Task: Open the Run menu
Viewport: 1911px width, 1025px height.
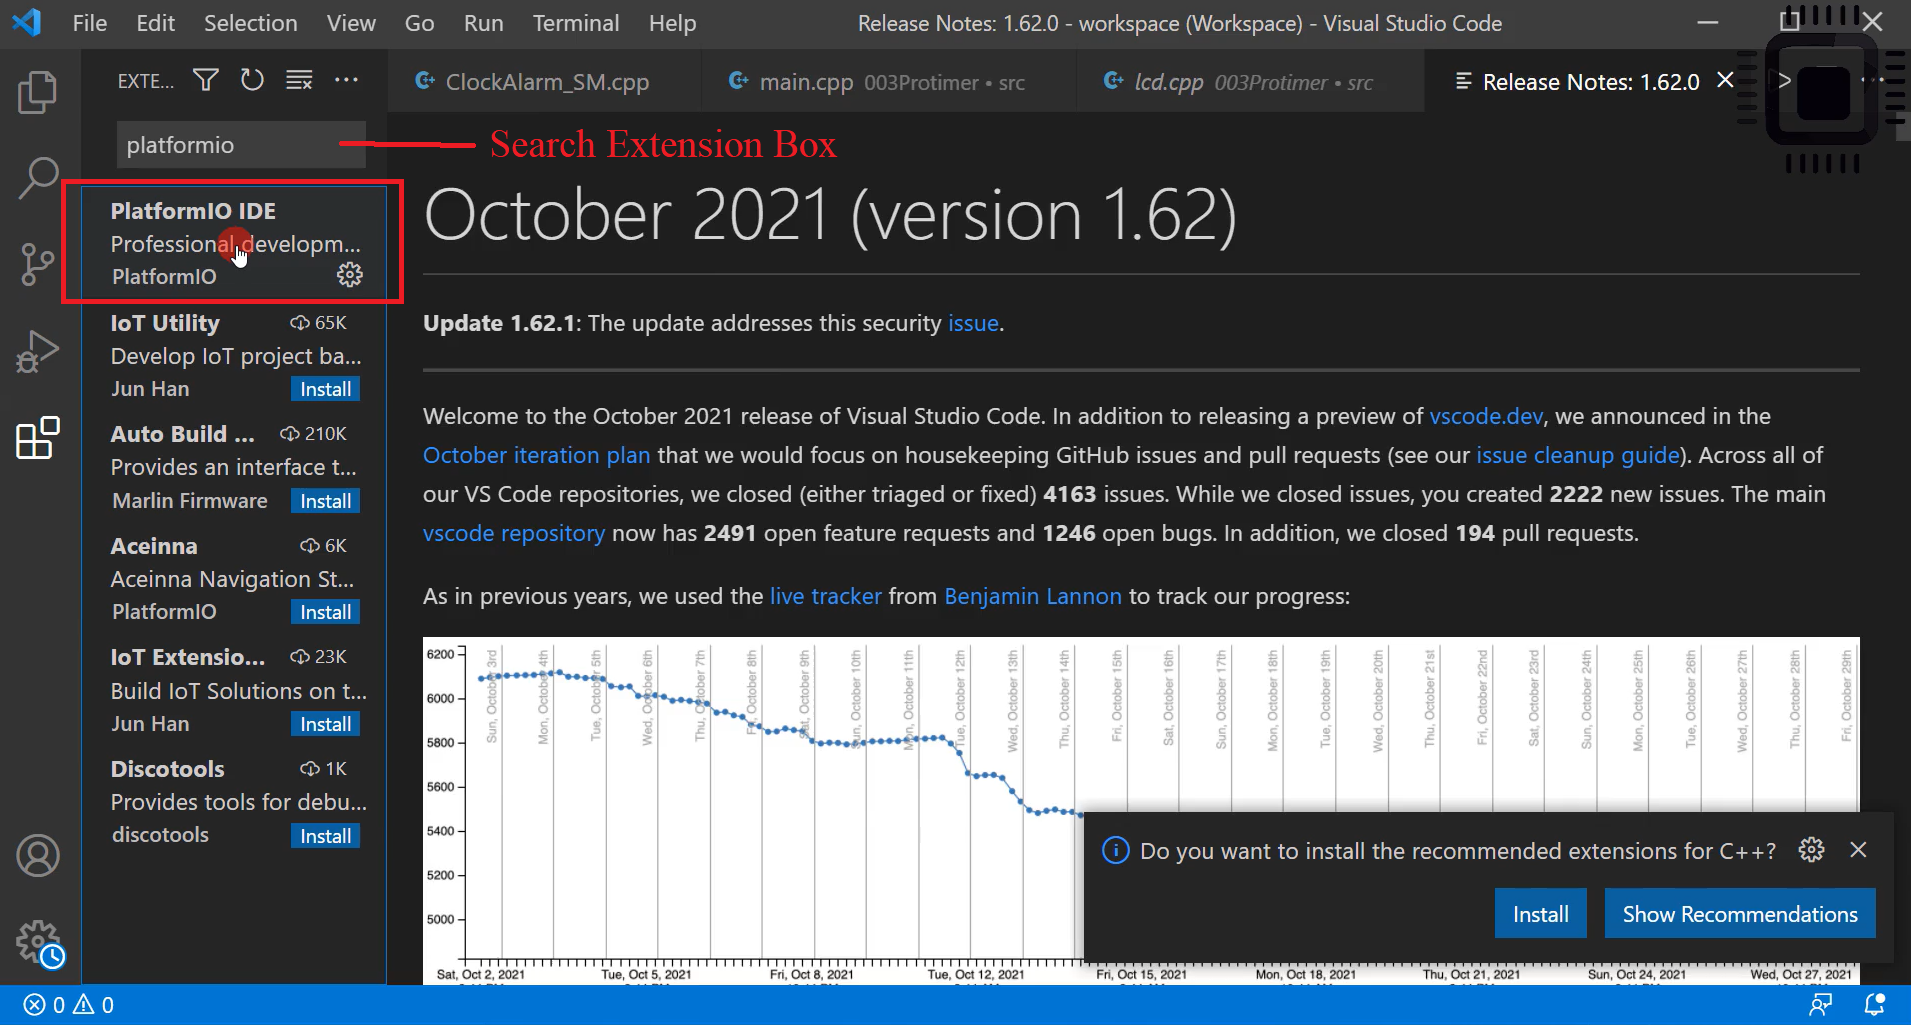Action: [483, 23]
